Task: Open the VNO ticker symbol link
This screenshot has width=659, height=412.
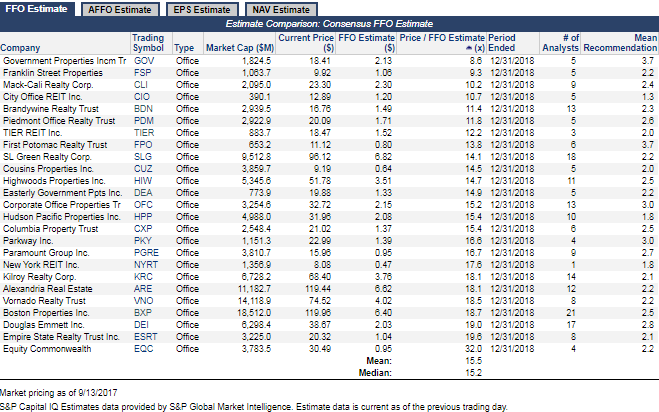Action: click(144, 301)
